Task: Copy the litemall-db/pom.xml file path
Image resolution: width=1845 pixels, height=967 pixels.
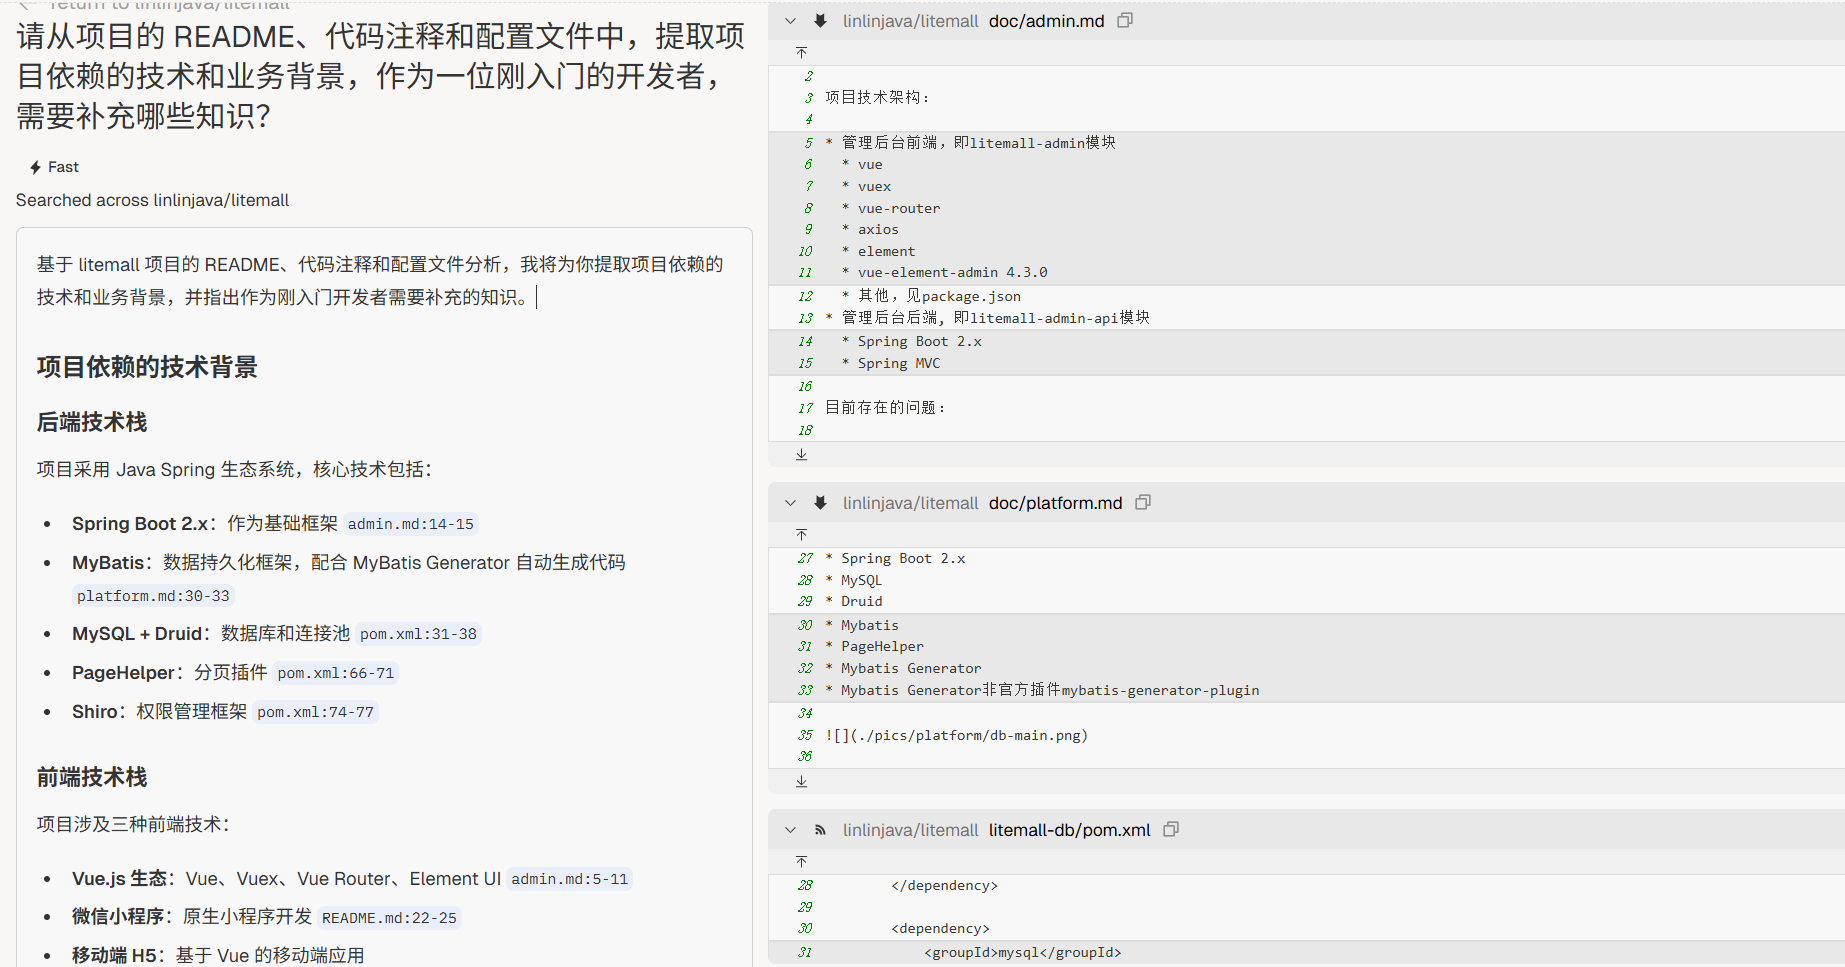Action: (1171, 829)
